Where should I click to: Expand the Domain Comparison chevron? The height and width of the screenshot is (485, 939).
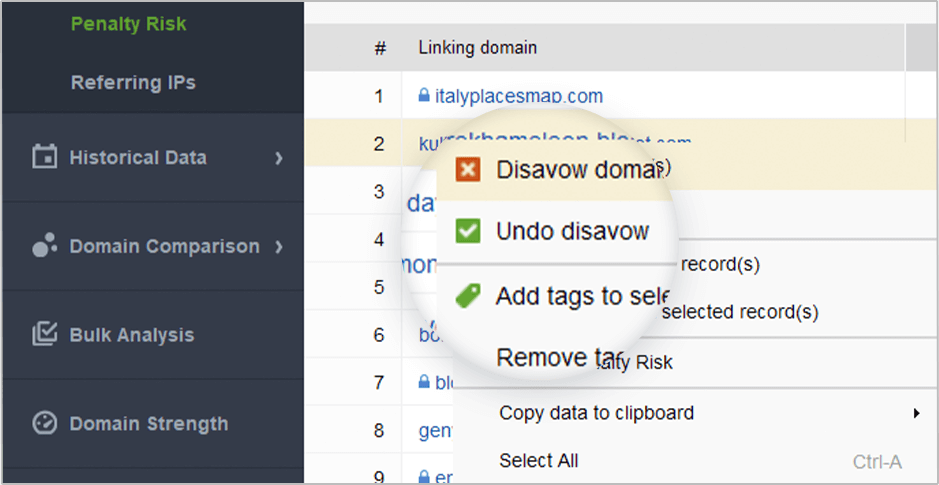click(278, 246)
